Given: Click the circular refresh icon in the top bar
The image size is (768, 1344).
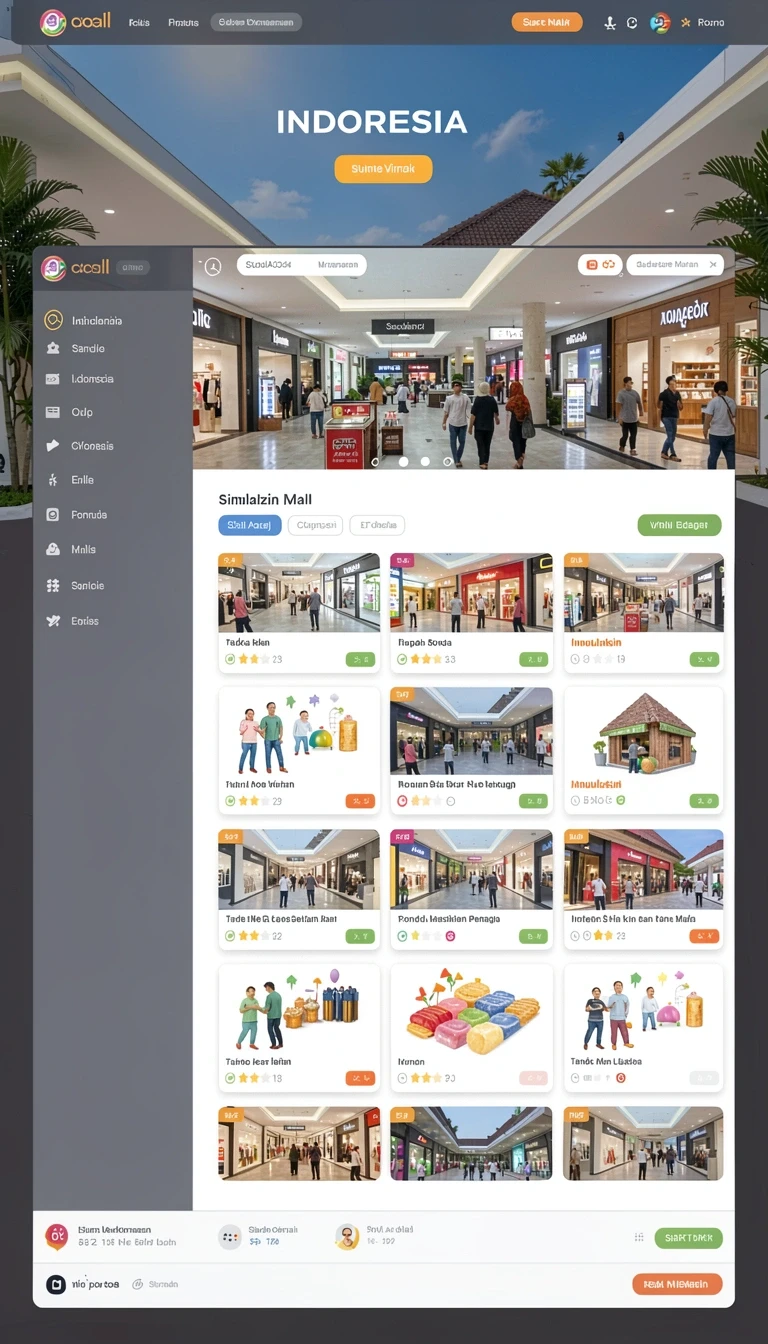Looking at the screenshot, I should [632, 22].
